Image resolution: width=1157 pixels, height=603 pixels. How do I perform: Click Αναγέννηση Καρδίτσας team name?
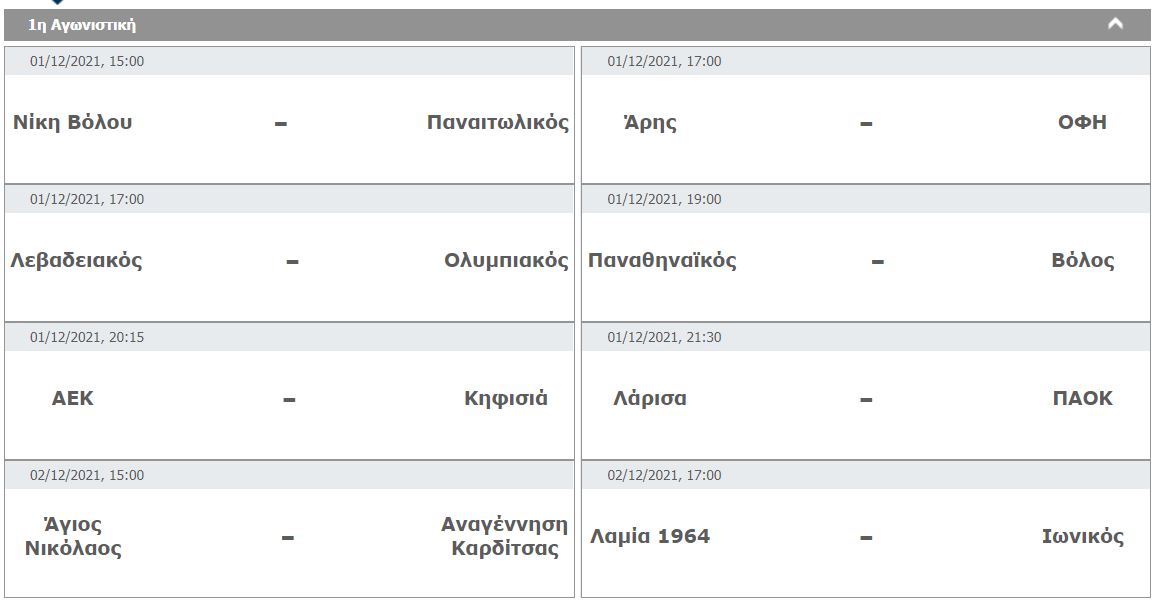(x=505, y=537)
